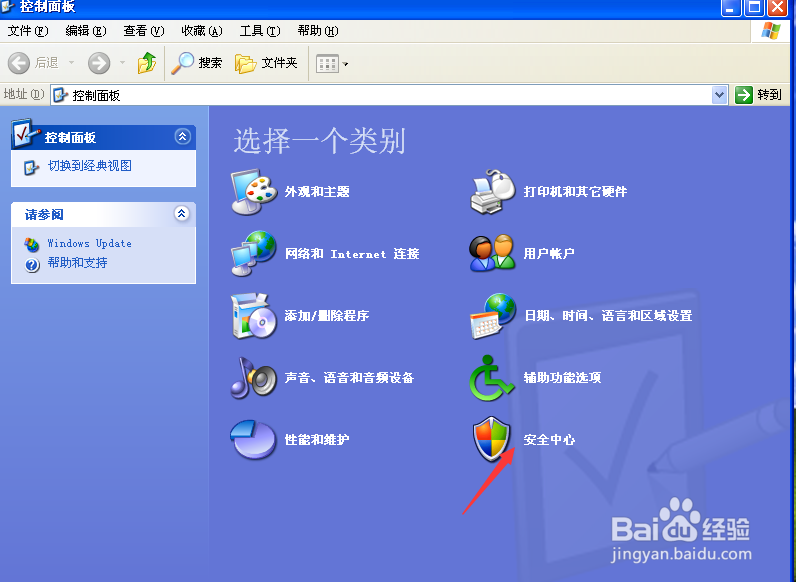The width and height of the screenshot is (796, 582).
Task: Click the control panel icon in address bar
Action: pyautogui.click(x=60, y=95)
